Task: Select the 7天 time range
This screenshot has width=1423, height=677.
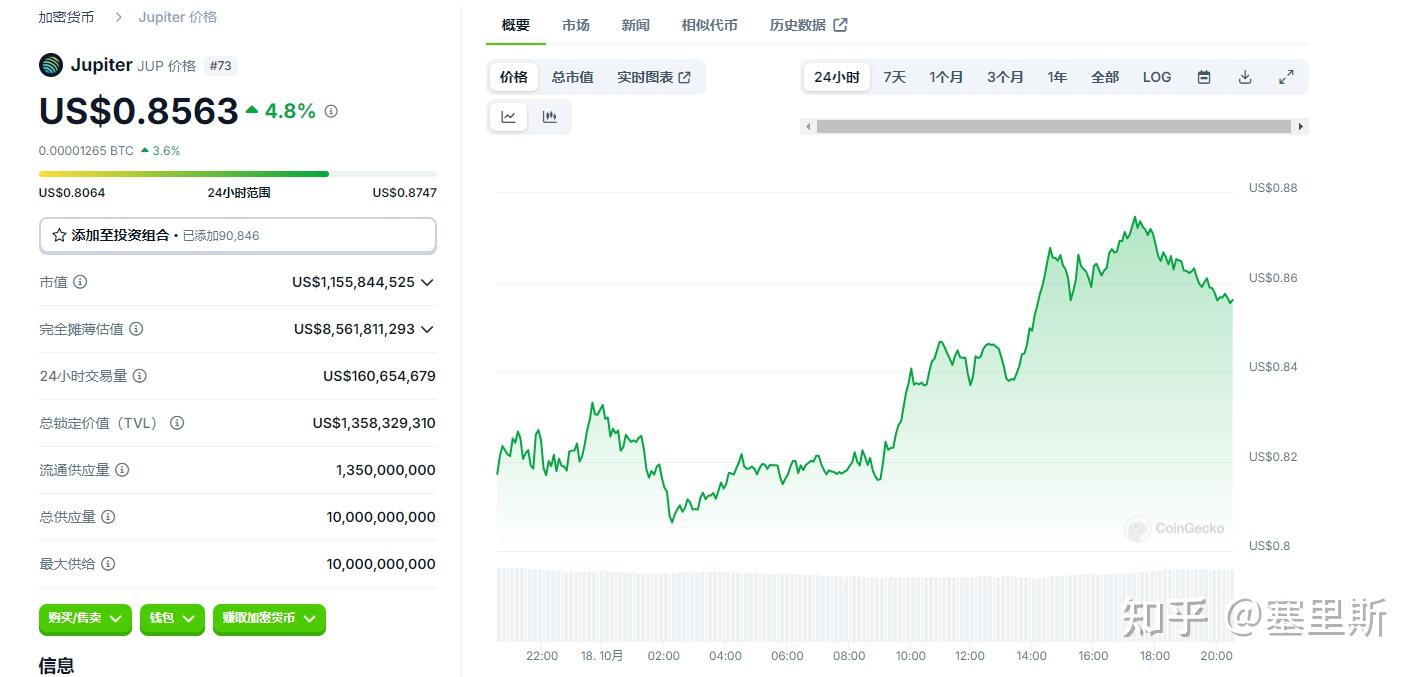Action: 893,76
